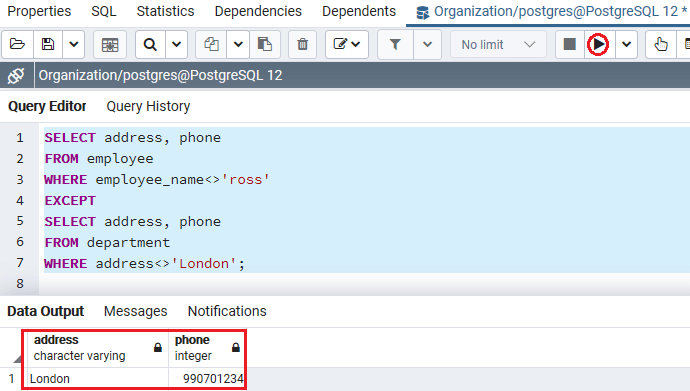Click 'FROM department' on line 6
Image resolution: width=690 pixels, height=391 pixels.
pos(107,242)
